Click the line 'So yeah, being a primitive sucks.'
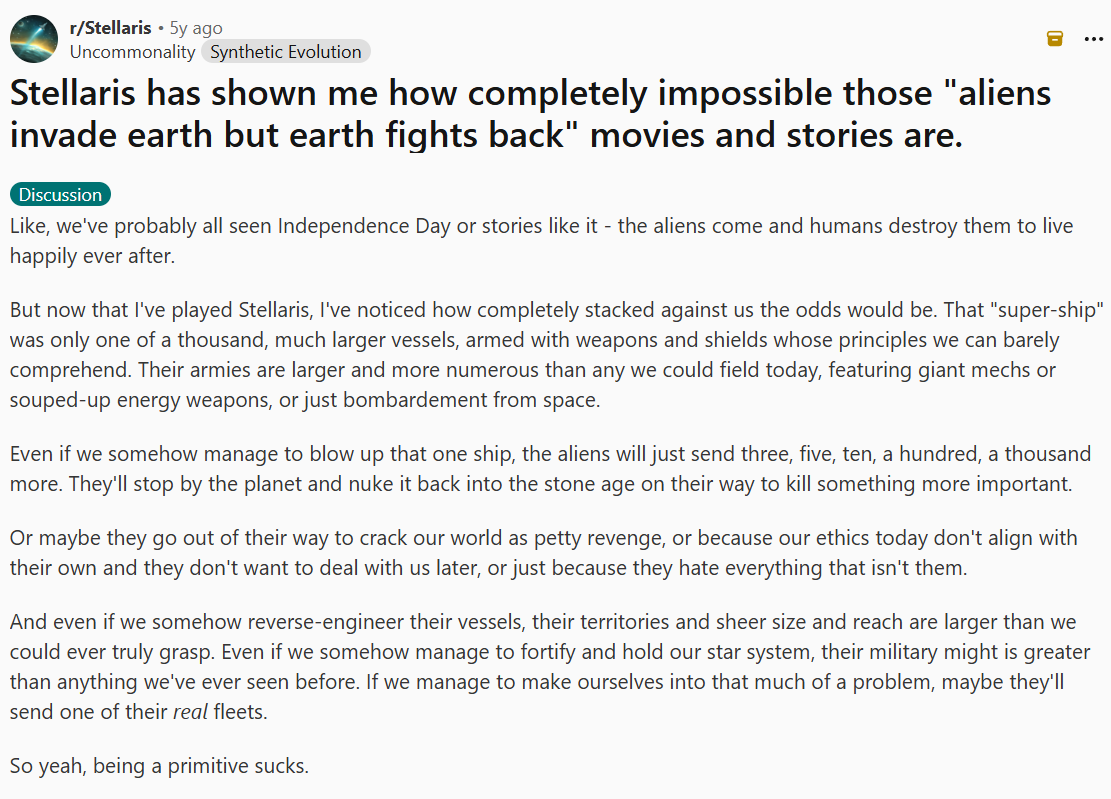This screenshot has width=1111, height=799. [159, 767]
